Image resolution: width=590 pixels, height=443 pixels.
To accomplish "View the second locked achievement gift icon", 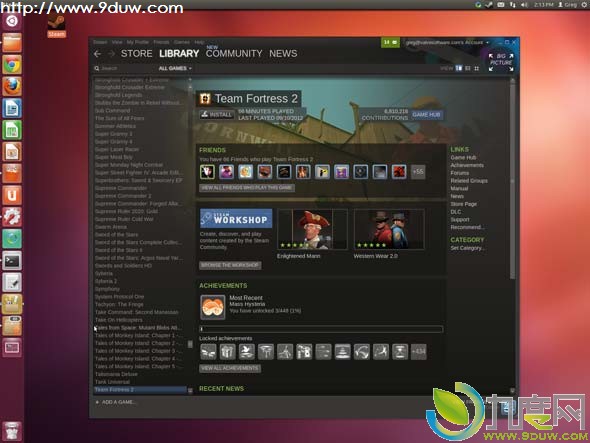I will pyautogui.click(x=227, y=352).
